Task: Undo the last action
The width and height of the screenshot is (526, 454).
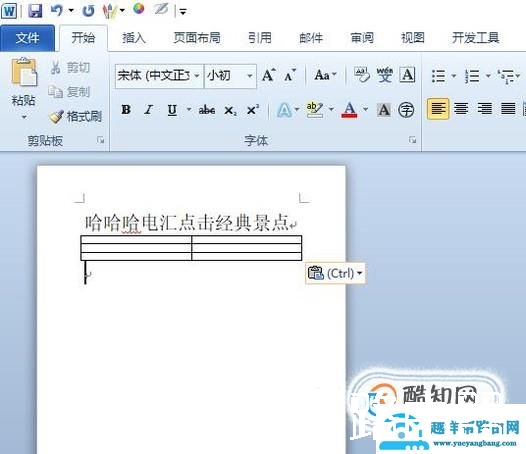Action: 56,10
